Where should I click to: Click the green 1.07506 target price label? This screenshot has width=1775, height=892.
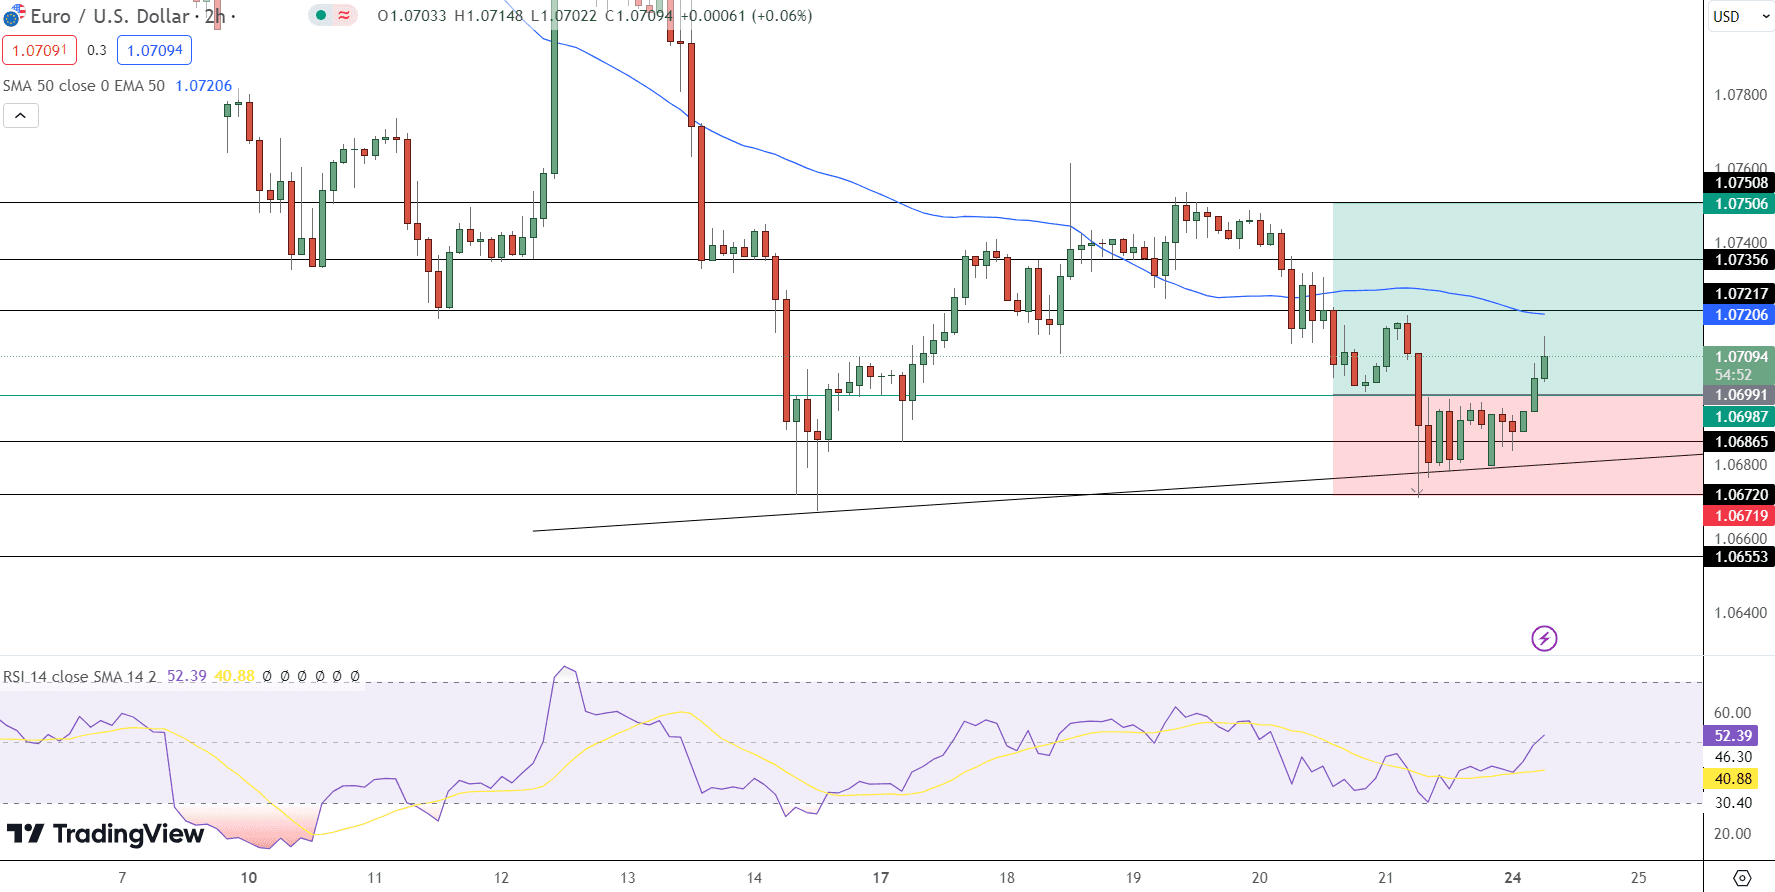(1741, 203)
